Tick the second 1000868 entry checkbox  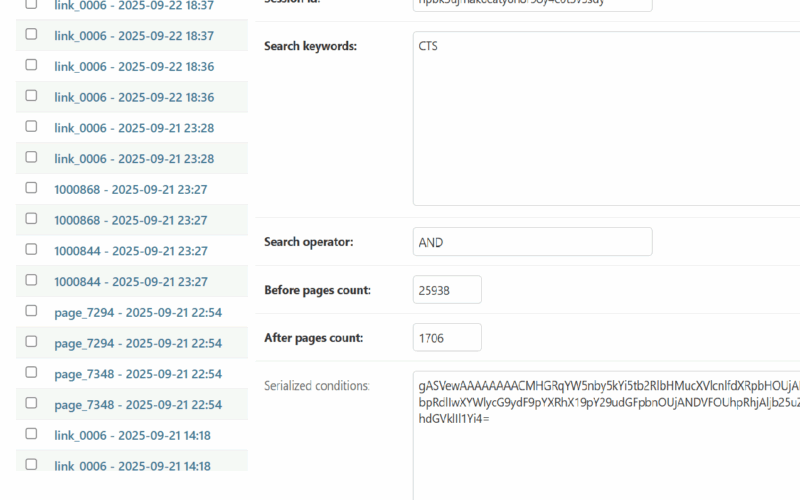[x=31, y=219]
